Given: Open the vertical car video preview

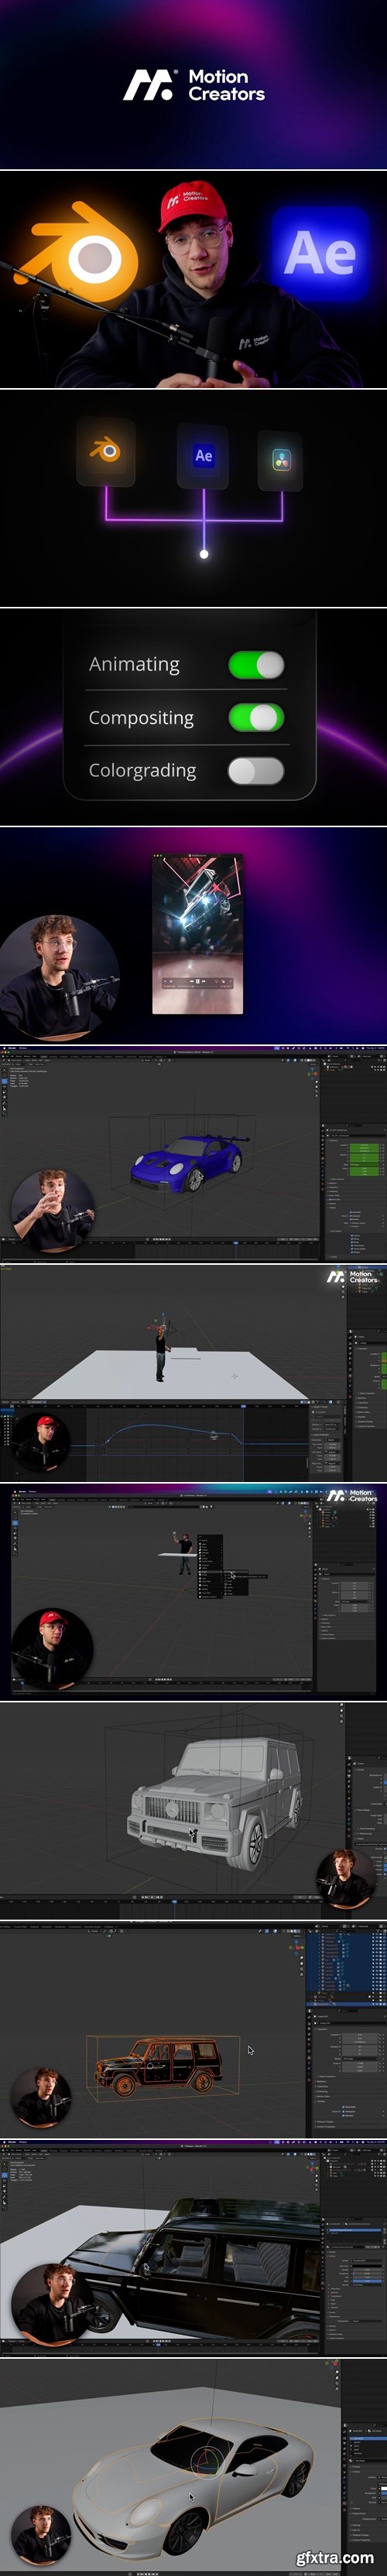Looking at the screenshot, I should click(197, 933).
